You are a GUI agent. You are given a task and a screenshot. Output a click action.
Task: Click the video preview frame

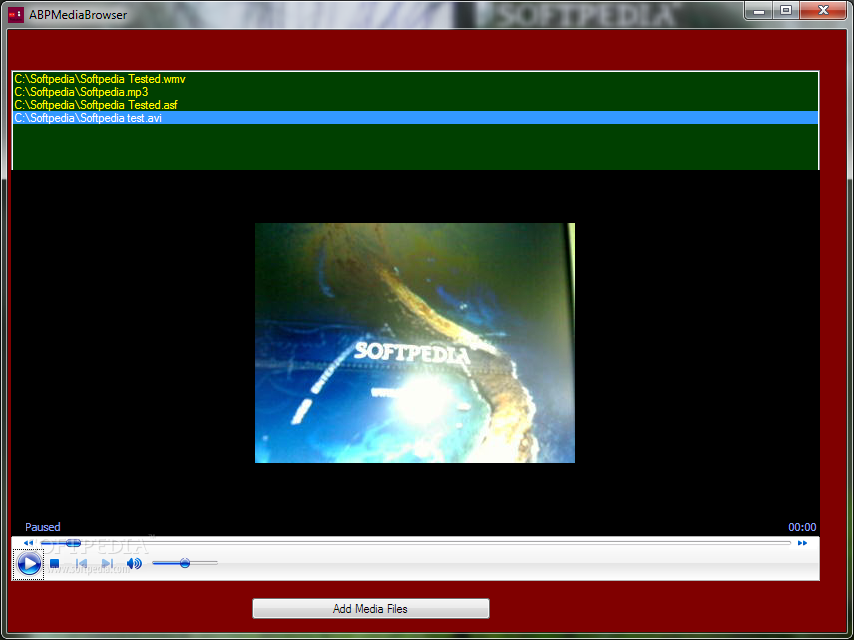[x=415, y=343]
